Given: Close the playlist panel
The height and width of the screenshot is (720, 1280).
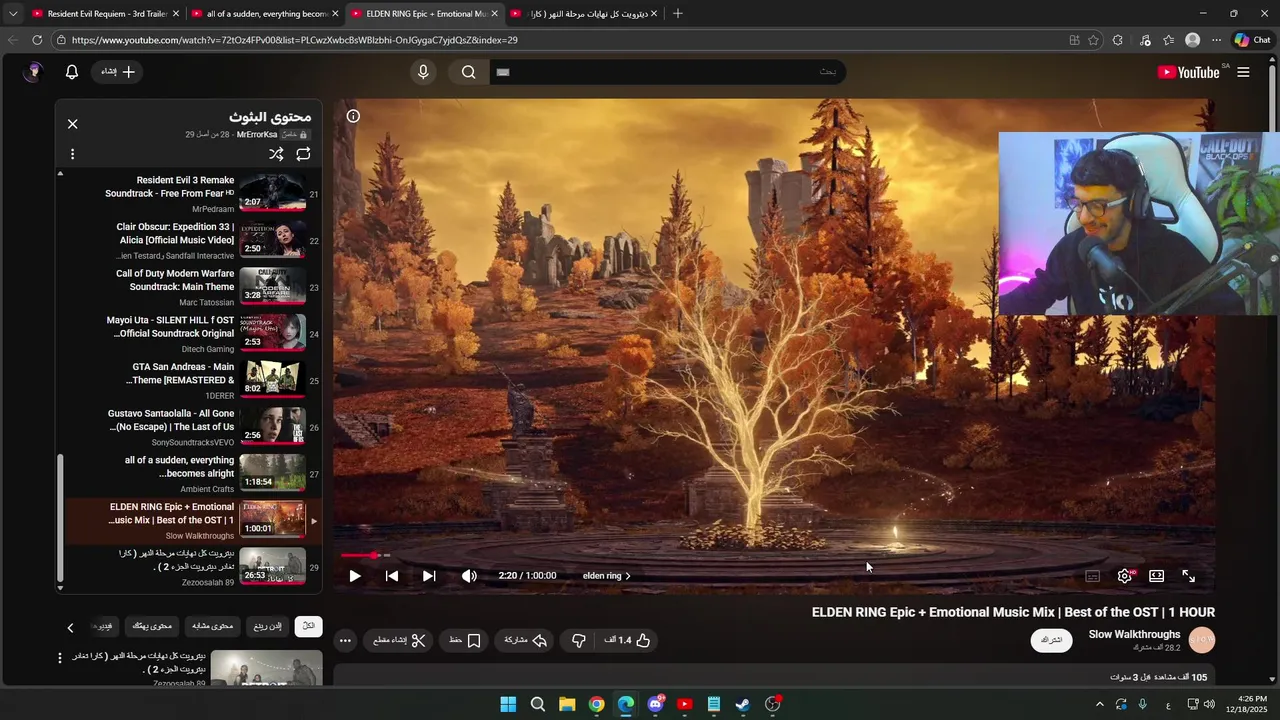Looking at the screenshot, I should pos(72,124).
